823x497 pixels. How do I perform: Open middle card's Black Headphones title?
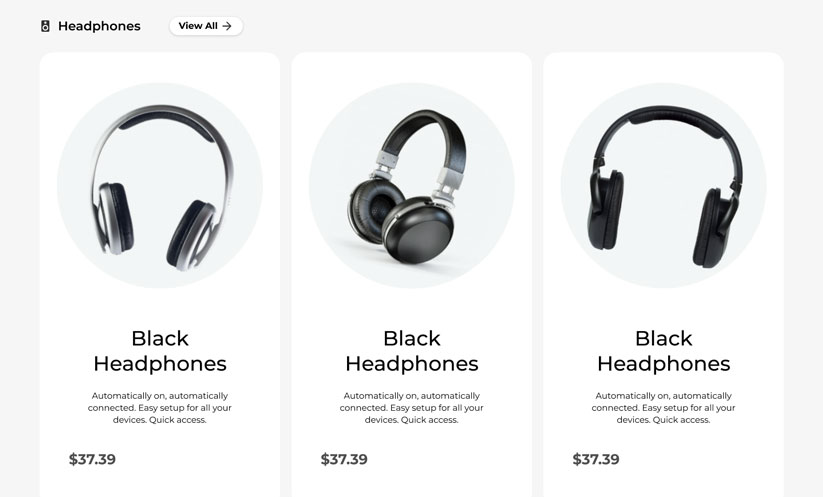tap(412, 351)
